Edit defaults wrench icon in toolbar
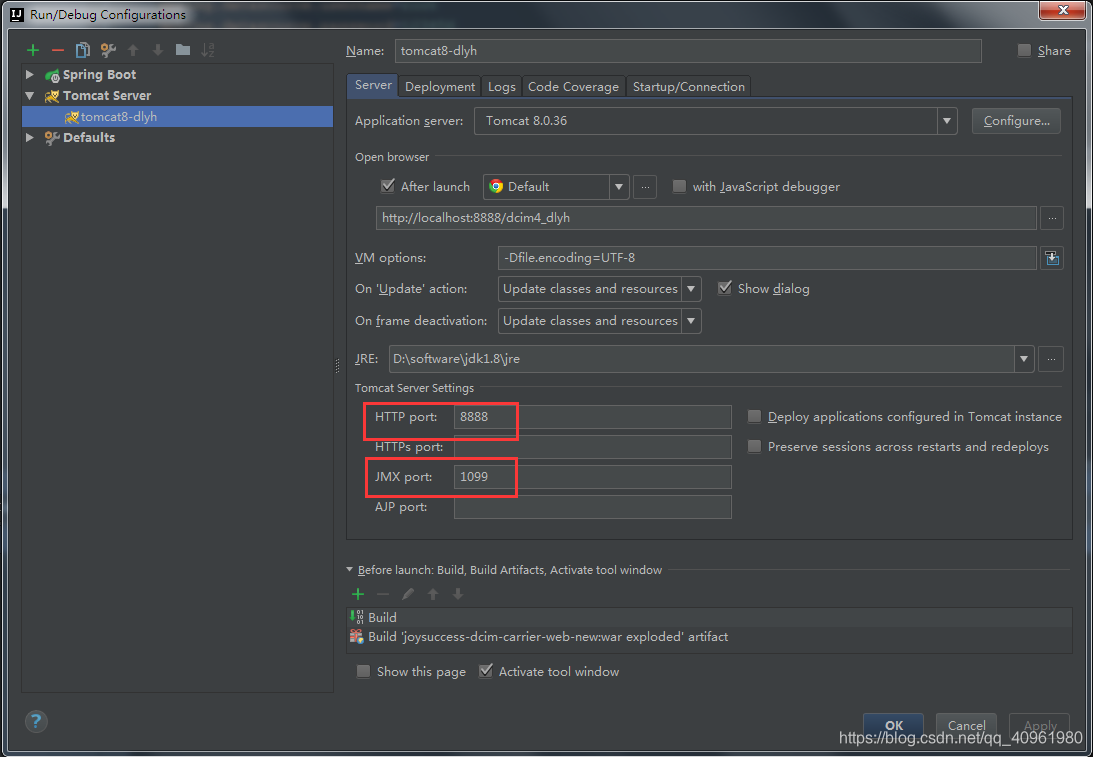The height and width of the screenshot is (757, 1093). click(x=108, y=50)
